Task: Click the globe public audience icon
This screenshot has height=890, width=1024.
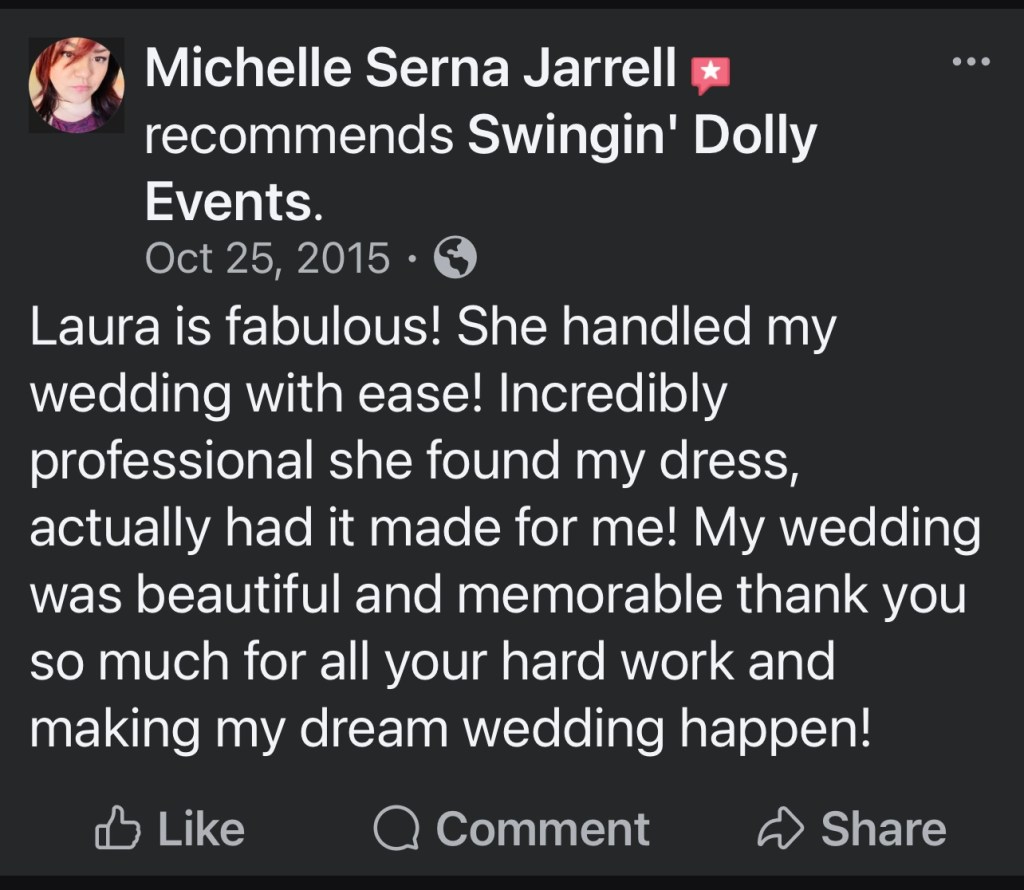Action: coord(455,260)
